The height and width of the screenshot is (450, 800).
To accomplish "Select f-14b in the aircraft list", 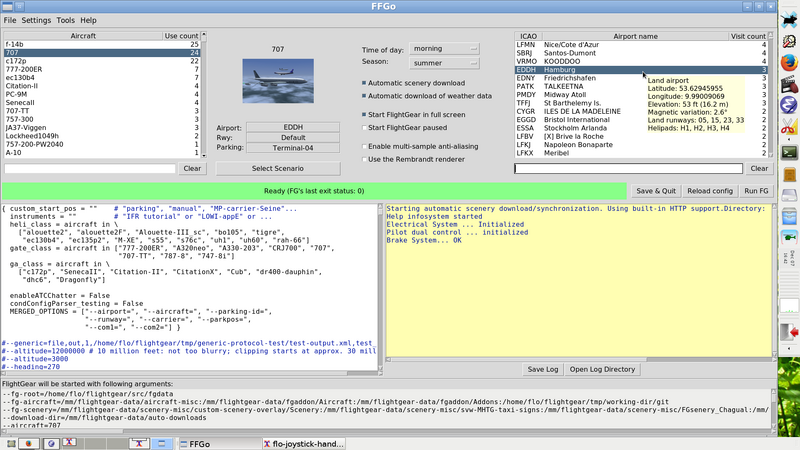I will pyautogui.click(x=102, y=44).
